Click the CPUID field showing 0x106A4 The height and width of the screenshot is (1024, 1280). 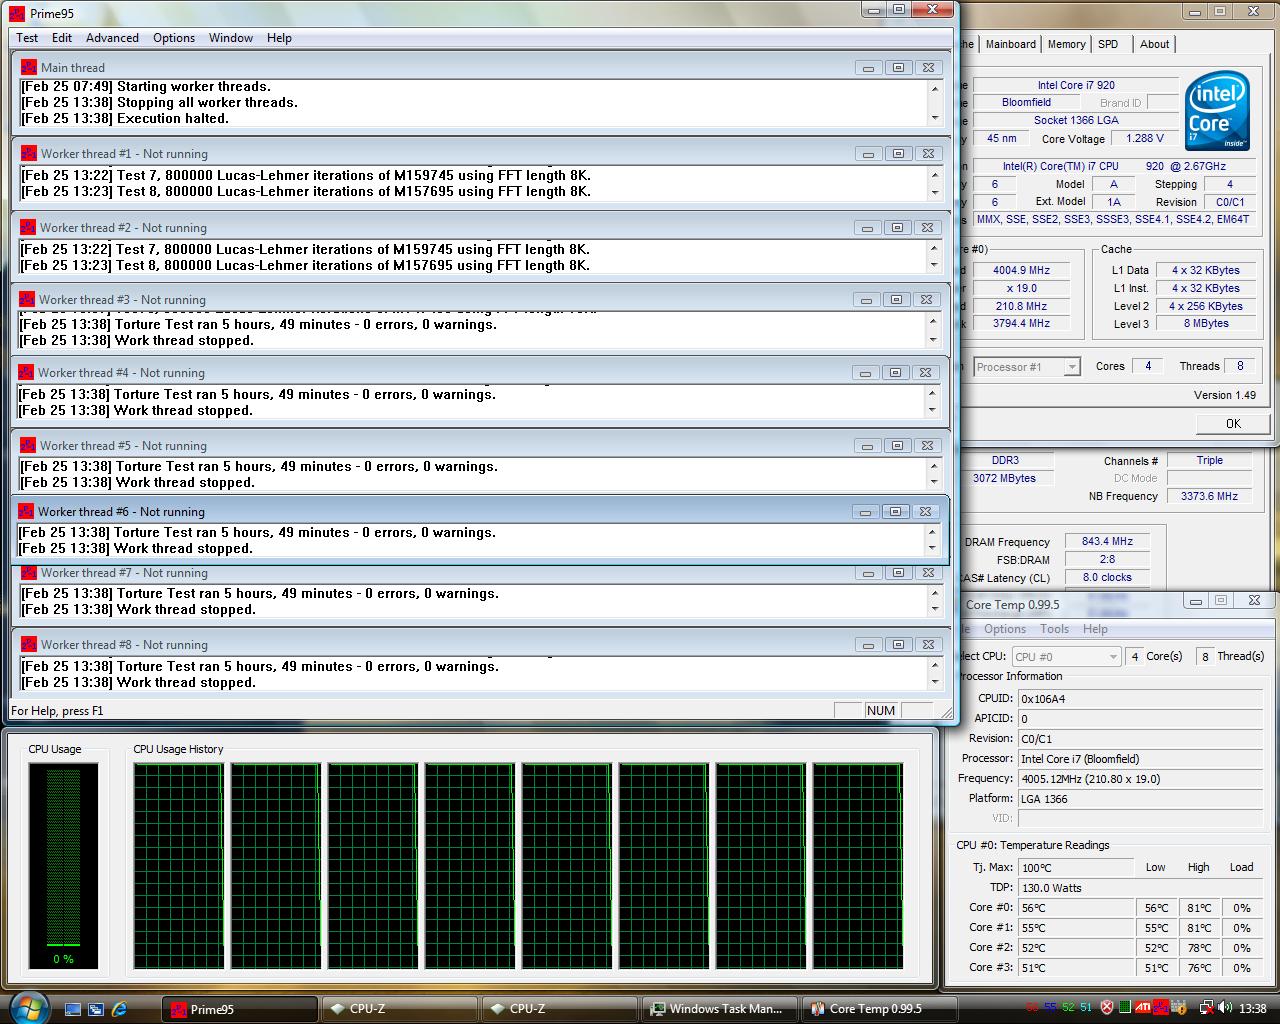point(1140,699)
